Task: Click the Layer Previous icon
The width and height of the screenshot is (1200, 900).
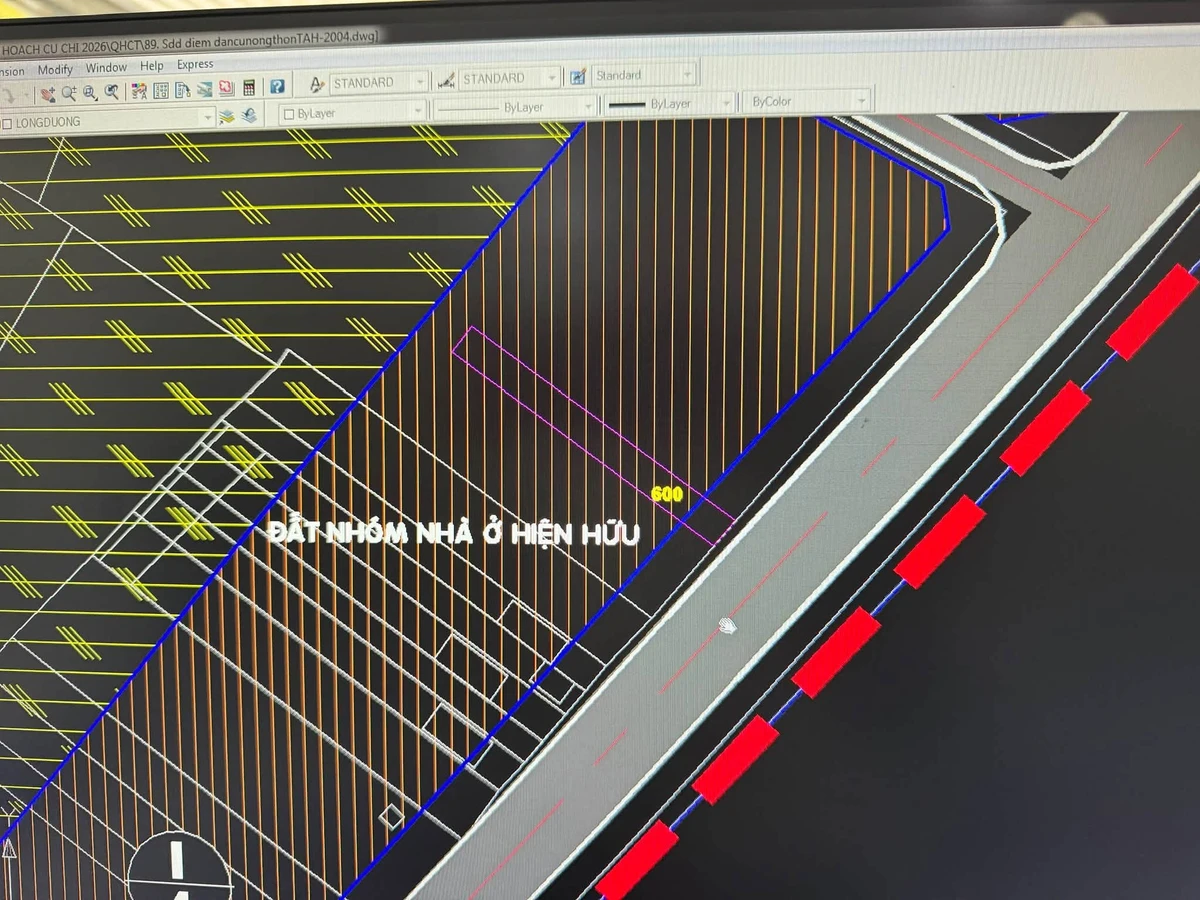Action: [x=248, y=115]
